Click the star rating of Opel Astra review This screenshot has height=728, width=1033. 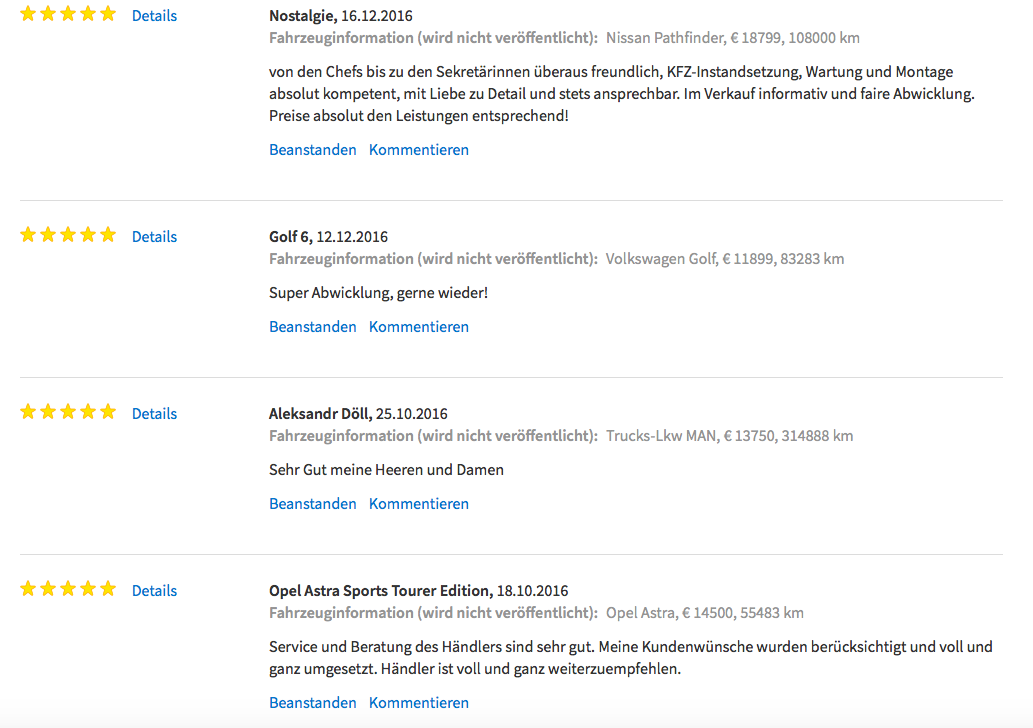point(68,588)
